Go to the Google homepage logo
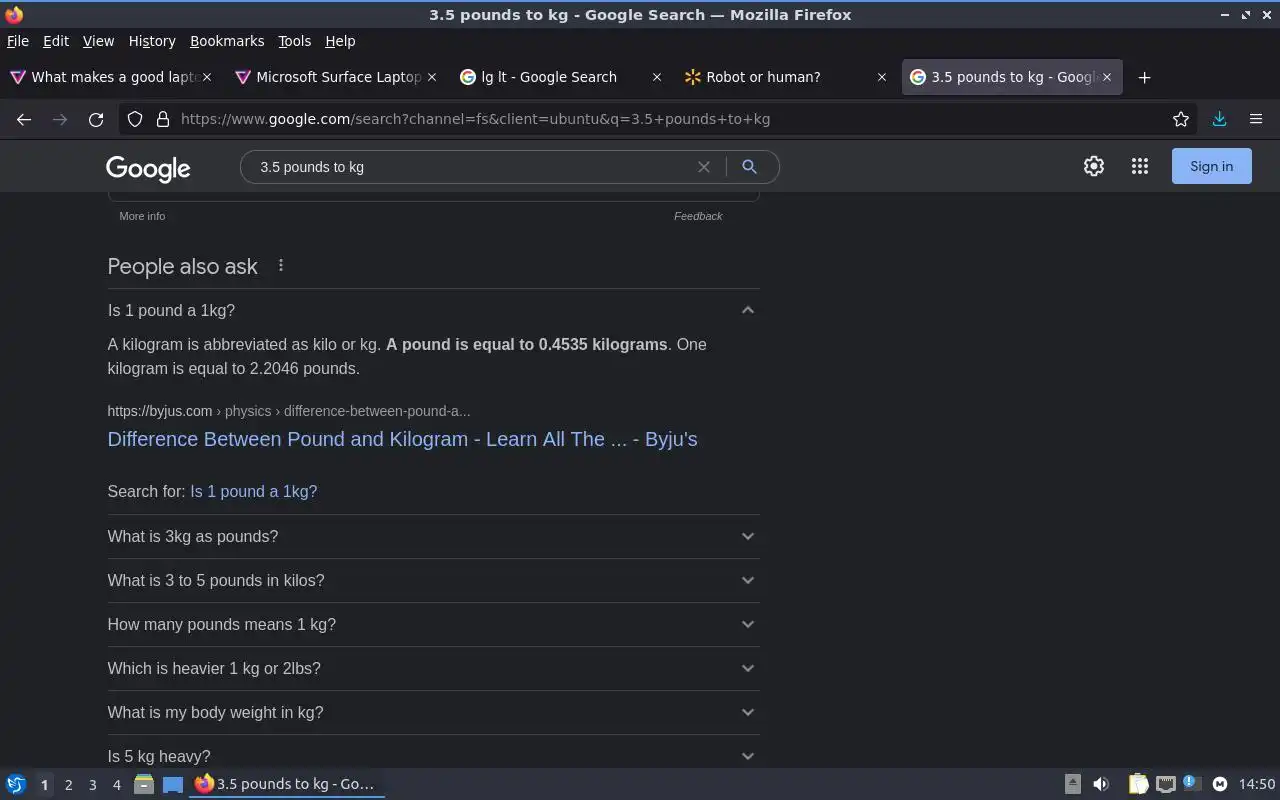This screenshot has height=800, width=1280. (148, 168)
